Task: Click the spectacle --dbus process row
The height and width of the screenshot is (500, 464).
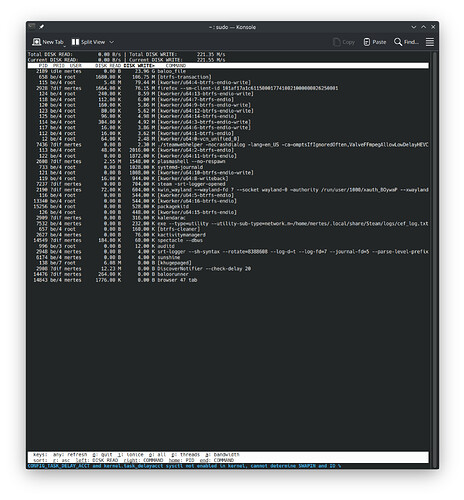Action: tap(228, 241)
